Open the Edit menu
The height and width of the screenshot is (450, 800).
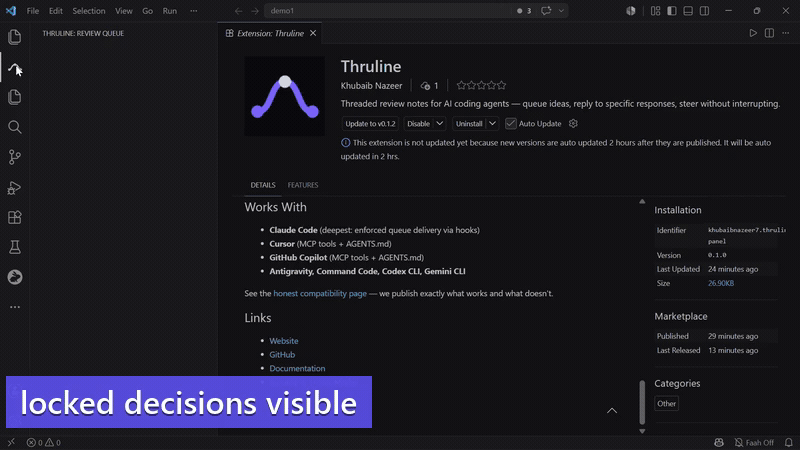pyautogui.click(x=56, y=11)
